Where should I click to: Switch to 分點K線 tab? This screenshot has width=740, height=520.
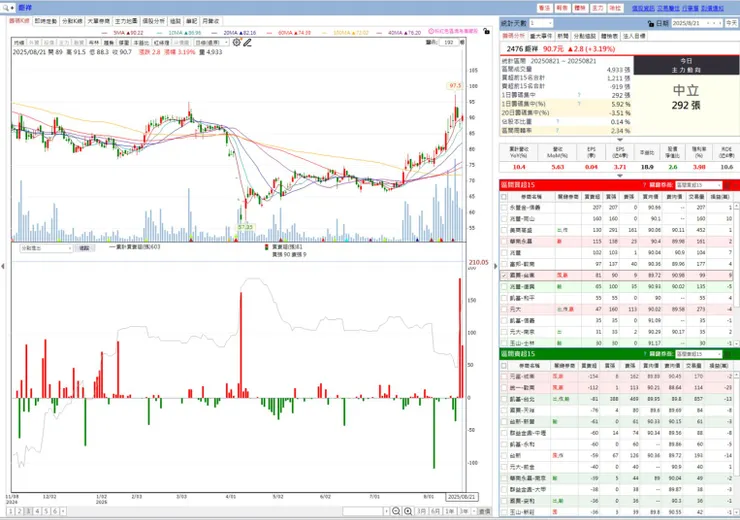pyautogui.click(x=72, y=21)
